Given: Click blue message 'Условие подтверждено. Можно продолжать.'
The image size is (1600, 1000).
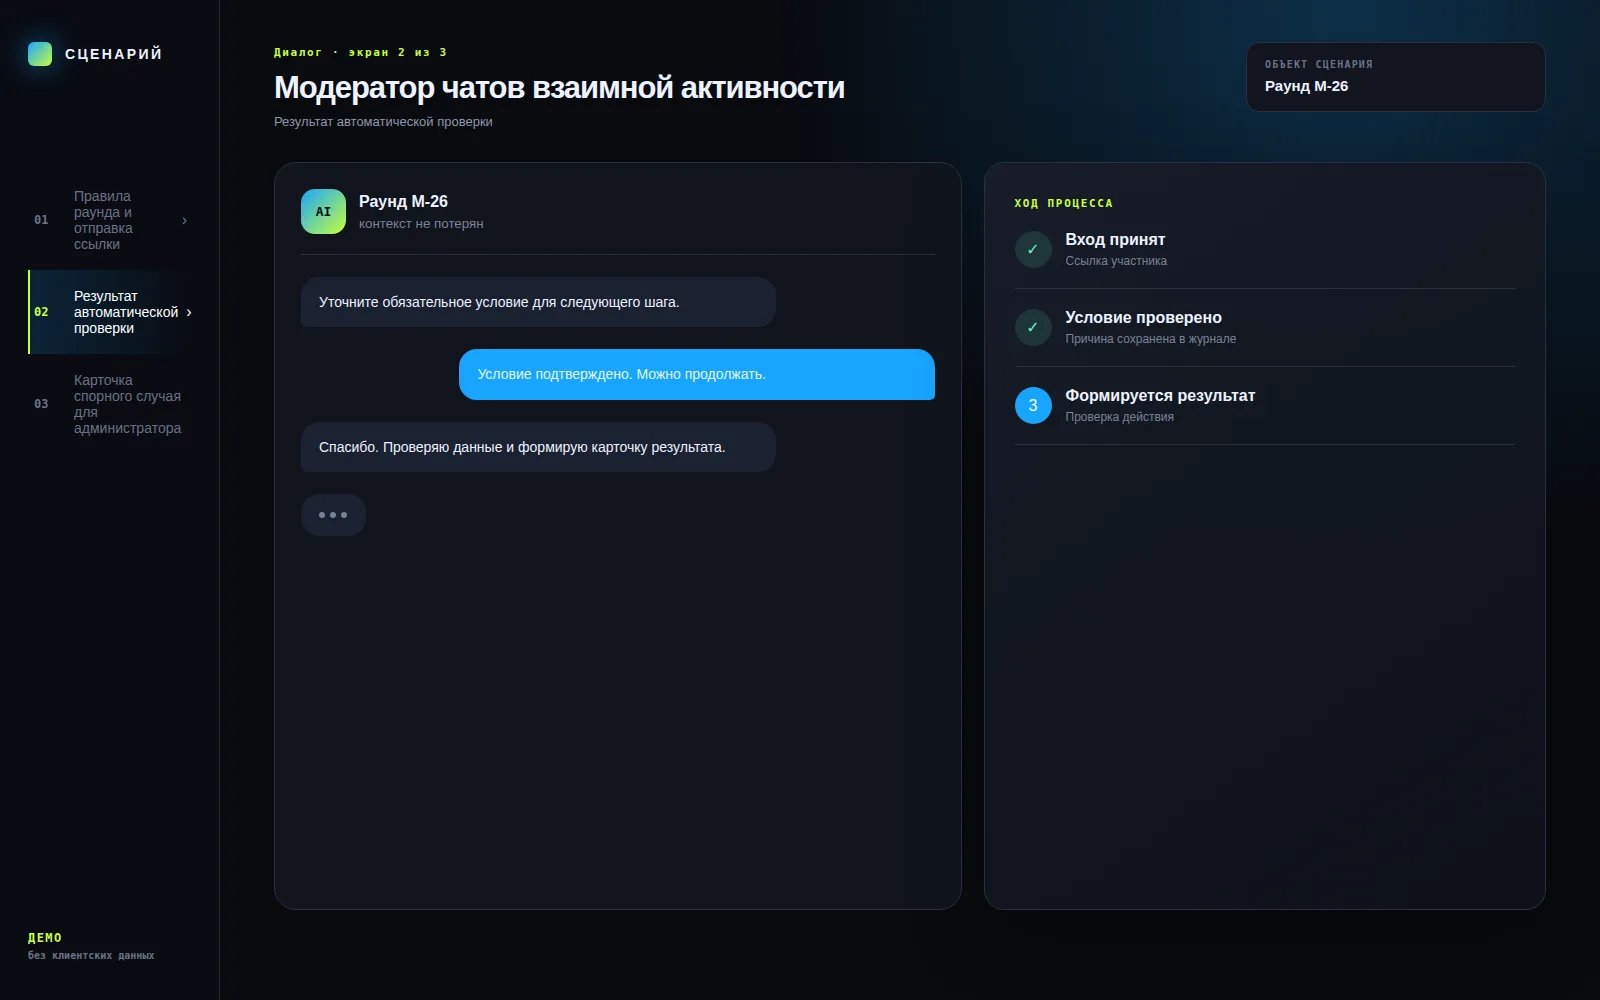Looking at the screenshot, I should click(697, 374).
